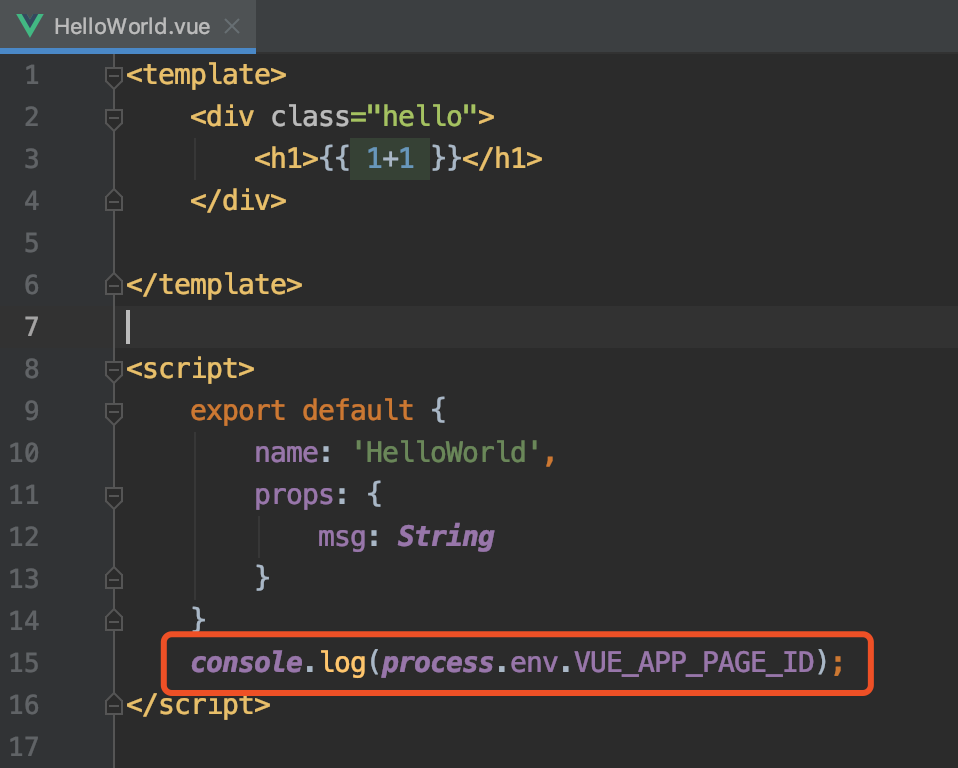This screenshot has height=768, width=958.
Task: Click fold end marker on line 14
Action: pyautogui.click(x=114, y=621)
